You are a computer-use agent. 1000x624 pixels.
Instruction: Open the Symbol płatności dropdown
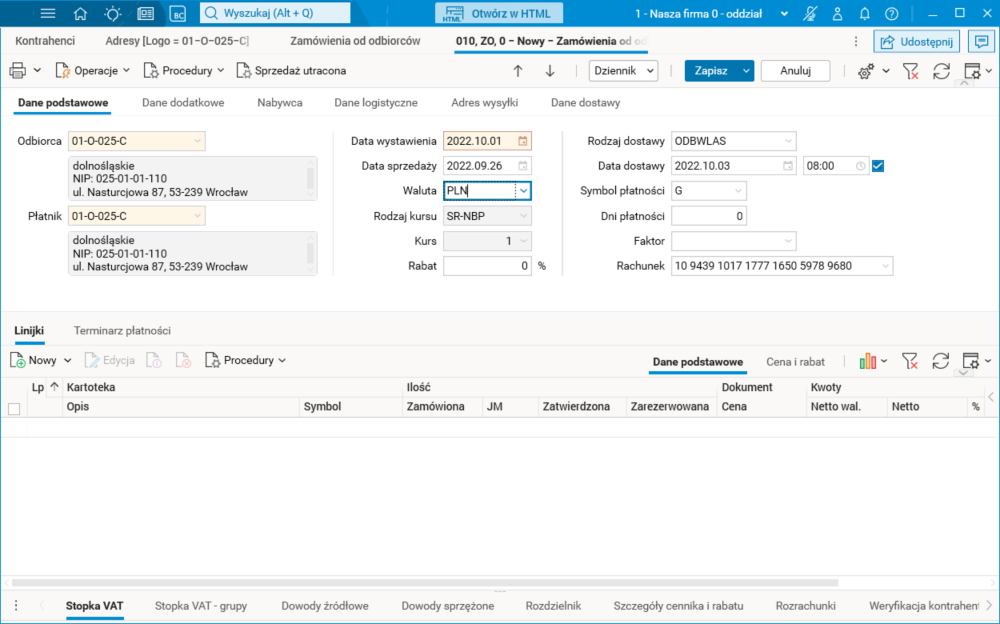[738, 191]
